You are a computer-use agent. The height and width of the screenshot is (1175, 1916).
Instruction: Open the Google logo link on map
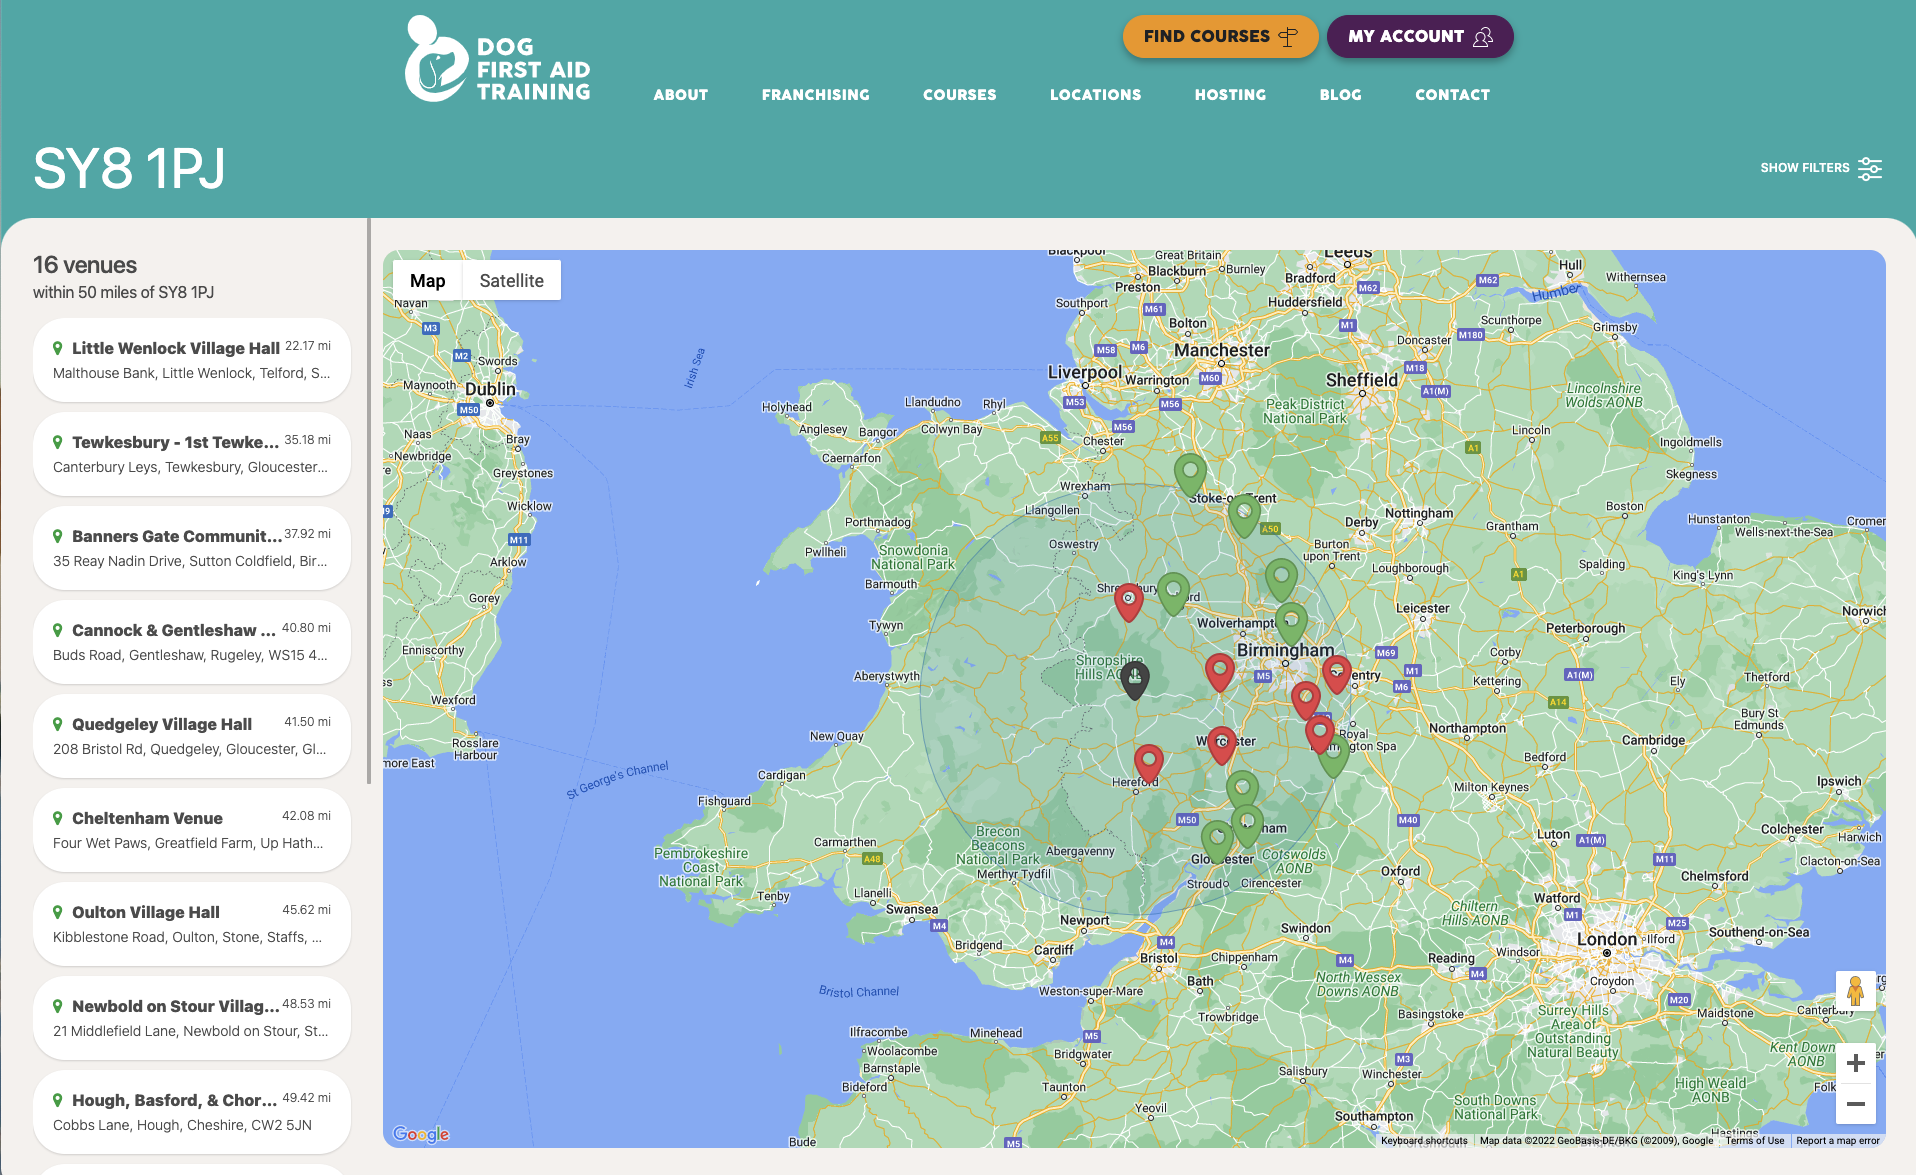(421, 1134)
